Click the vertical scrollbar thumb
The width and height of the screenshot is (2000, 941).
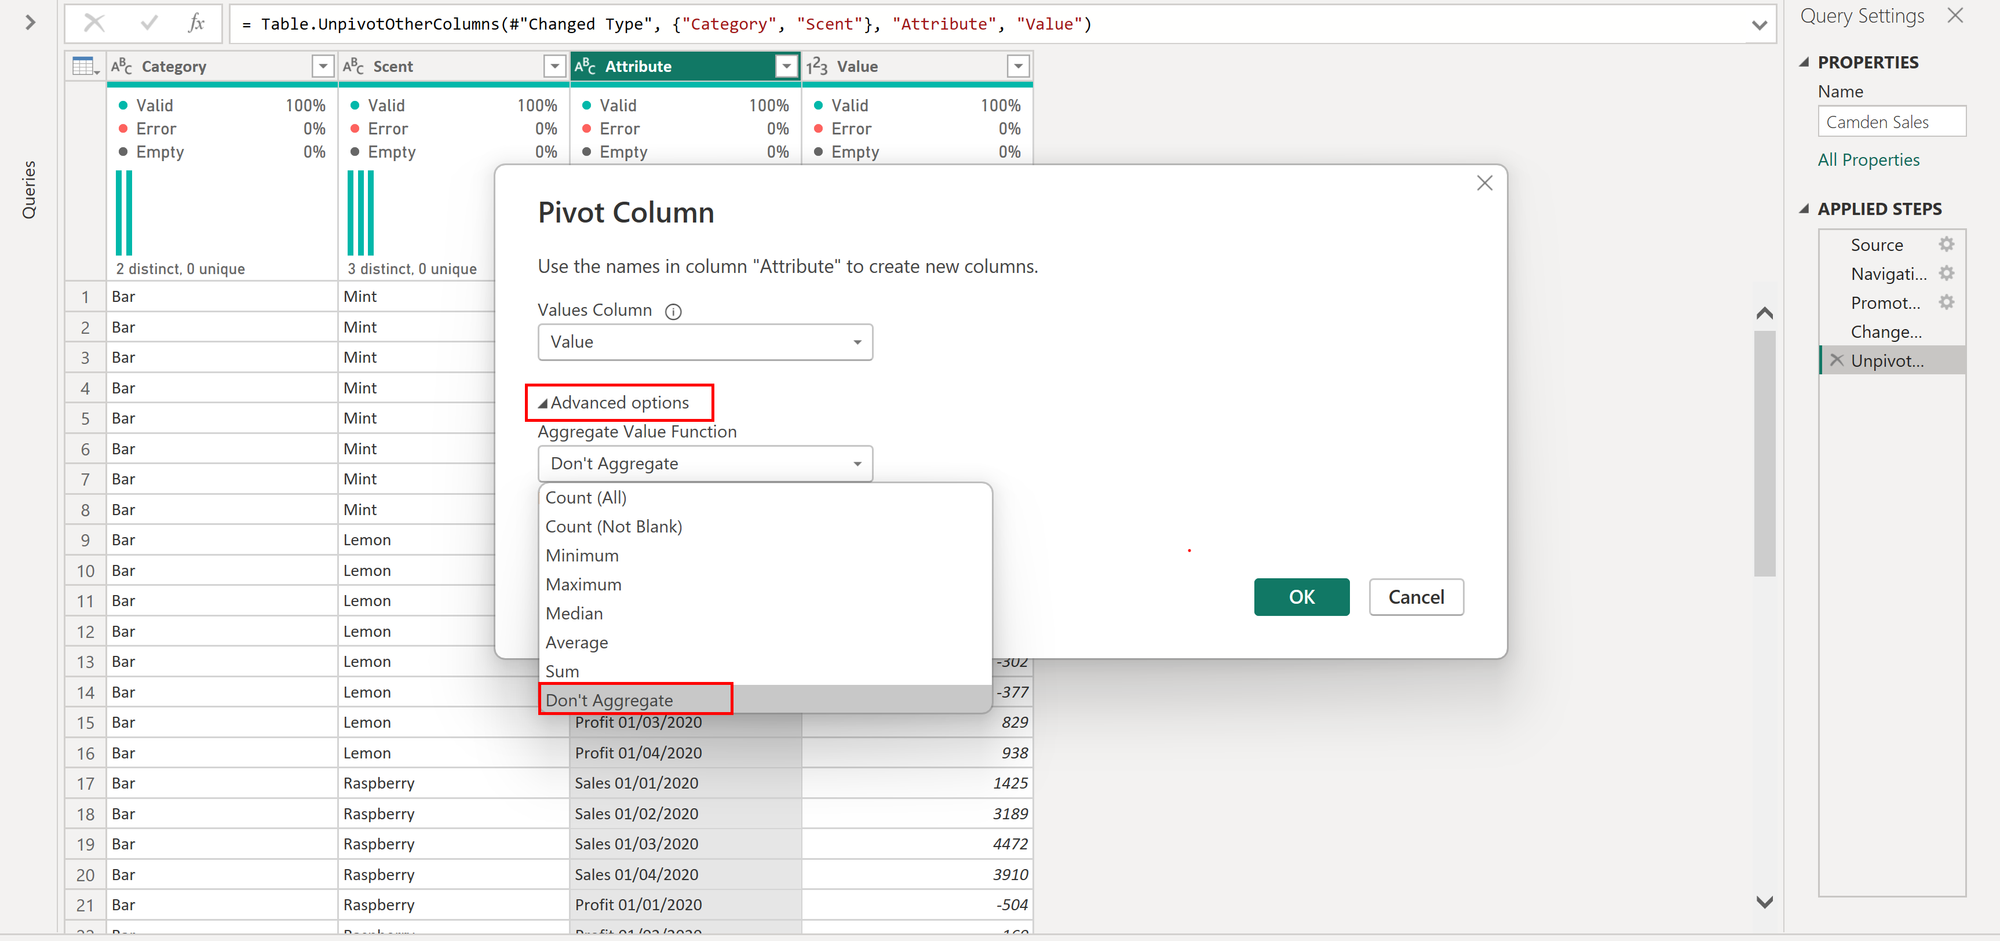click(x=1765, y=453)
